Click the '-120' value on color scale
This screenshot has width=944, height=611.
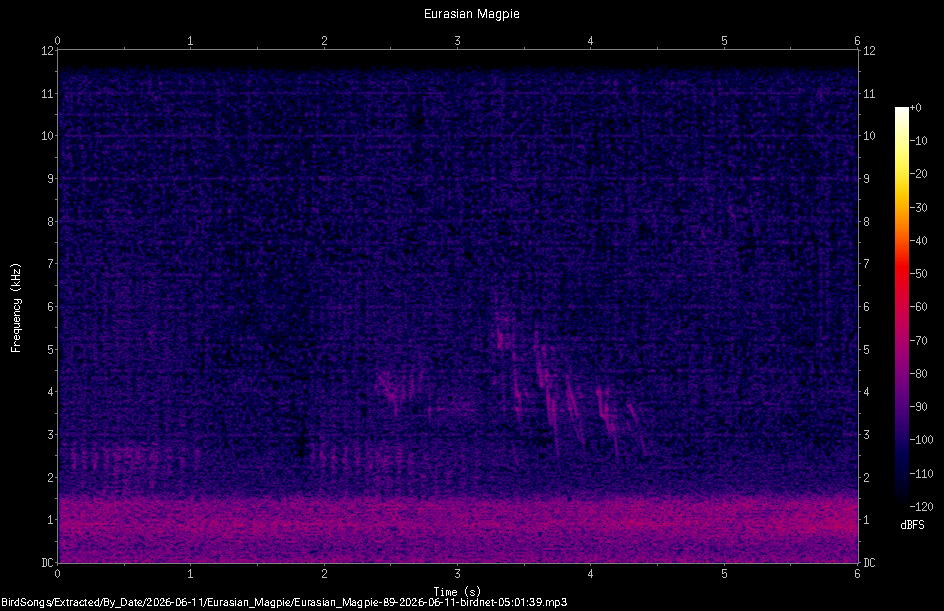(x=921, y=506)
